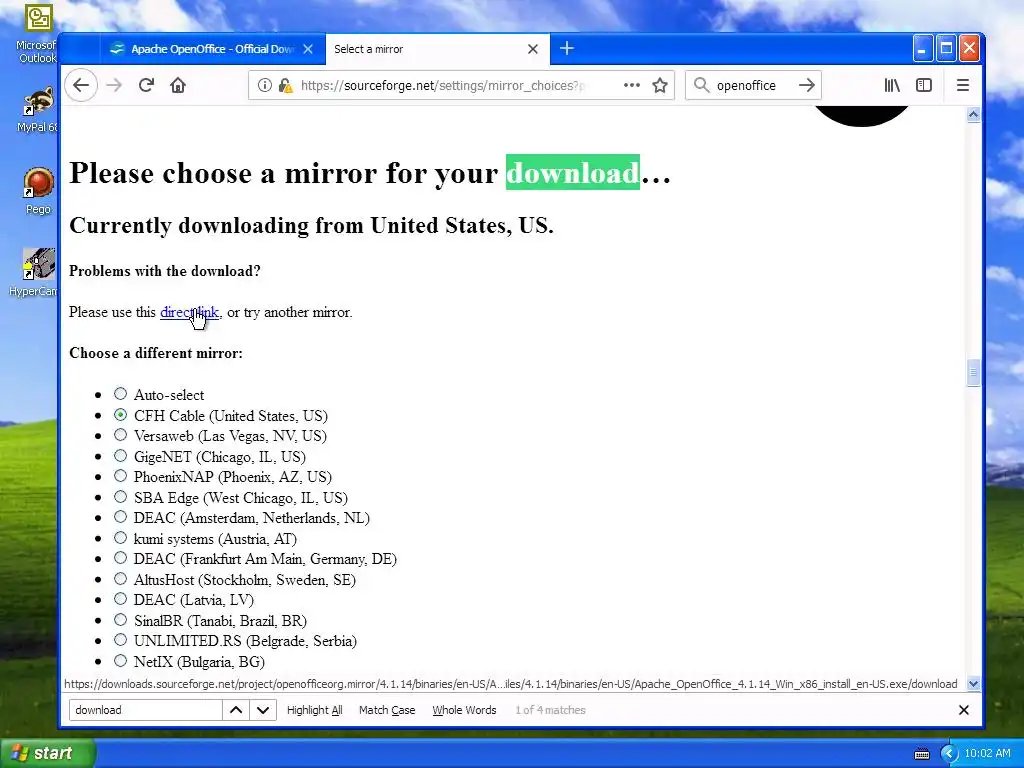Image resolution: width=1024 pixels, height=768 pixels.
Task: Open the browser home page
Action: click(178, 85)
